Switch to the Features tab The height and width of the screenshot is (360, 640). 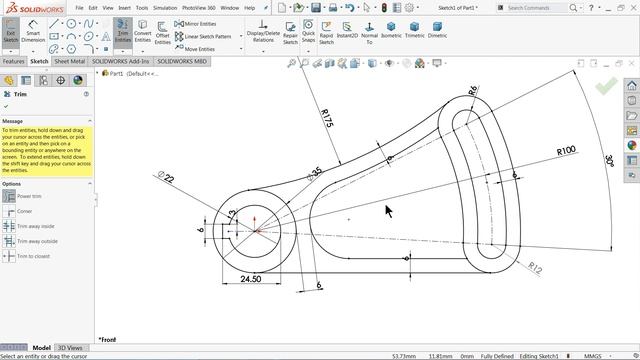13,61
